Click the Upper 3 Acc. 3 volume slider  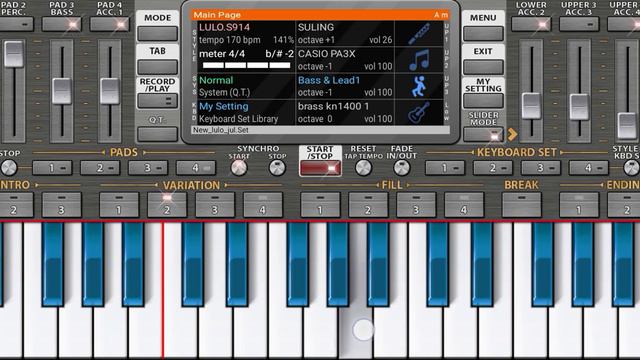[x=579, y=106]
